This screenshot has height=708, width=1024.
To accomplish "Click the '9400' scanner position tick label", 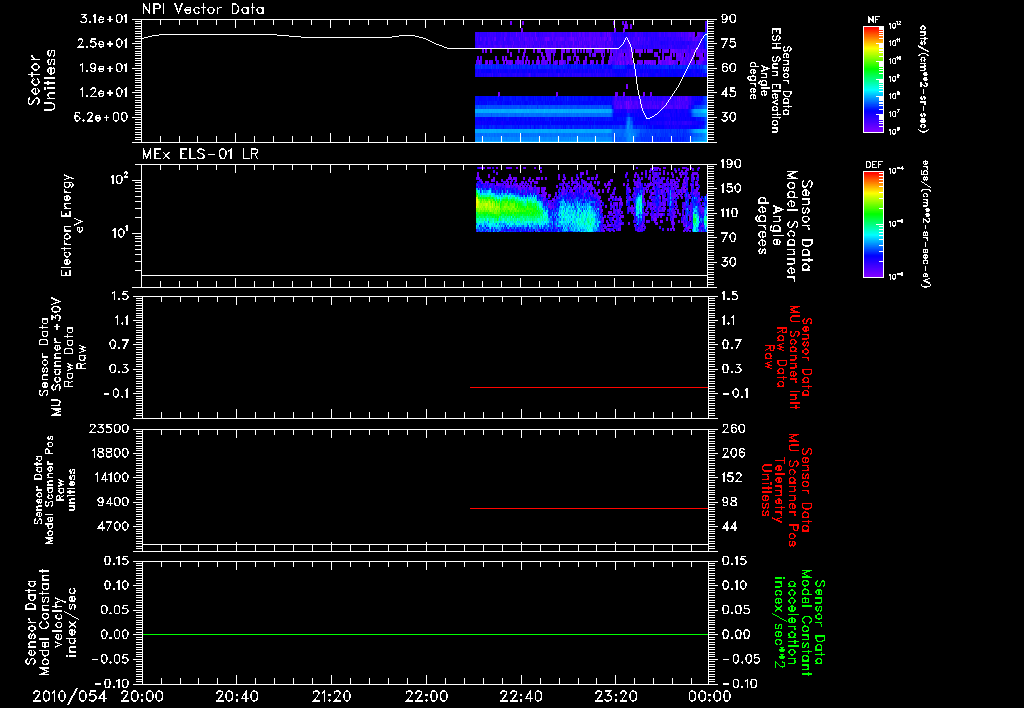I will click(112, 502).
